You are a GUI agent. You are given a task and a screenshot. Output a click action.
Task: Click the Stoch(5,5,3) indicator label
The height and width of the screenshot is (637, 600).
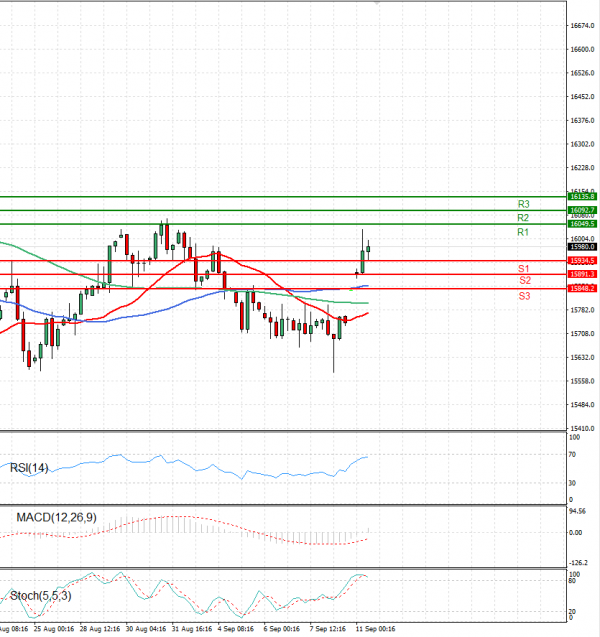pyautogui.click(x=41, y=596)
